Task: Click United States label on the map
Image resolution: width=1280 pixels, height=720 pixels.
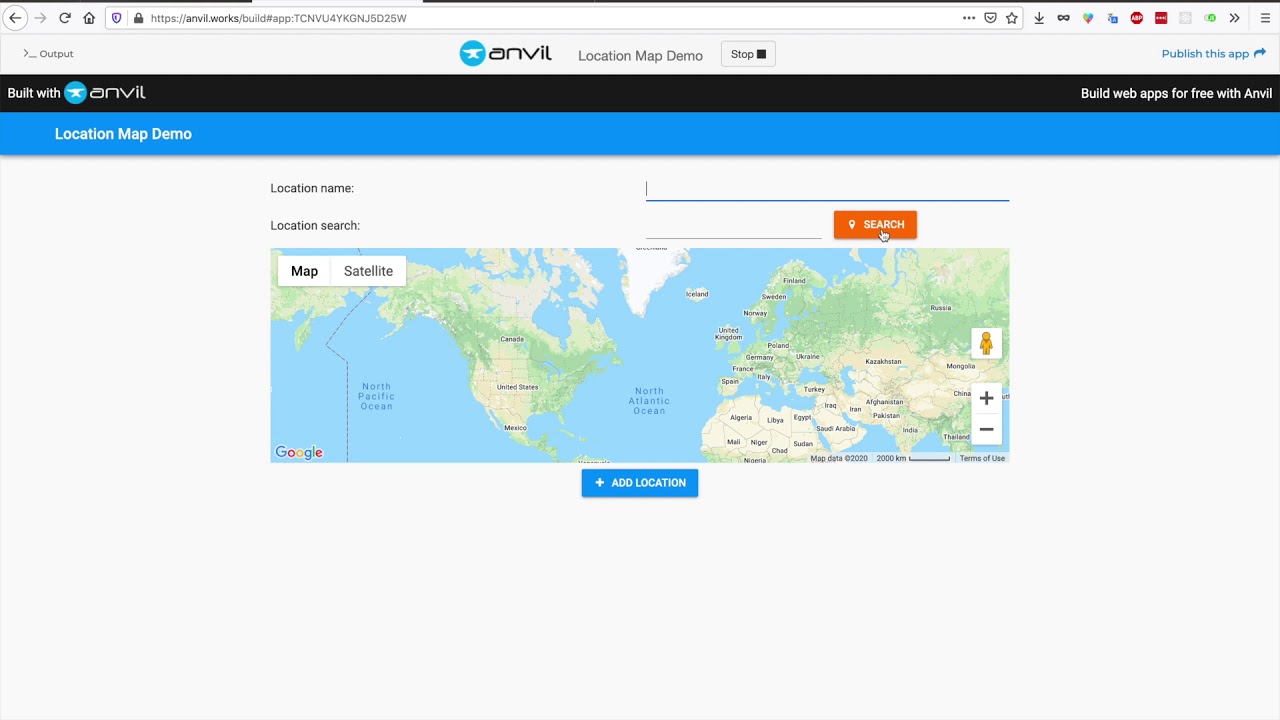Action: [x=517, y=387]
